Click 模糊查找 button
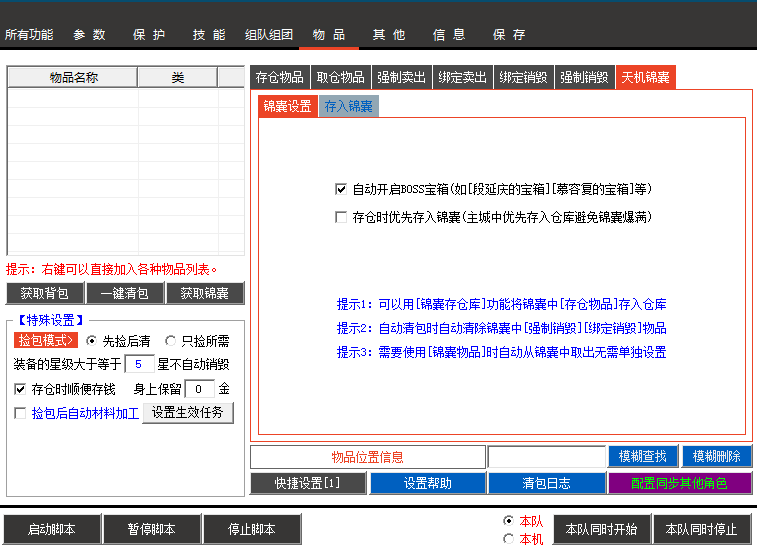Screen dimensions: 757x551 coord(643,456)
